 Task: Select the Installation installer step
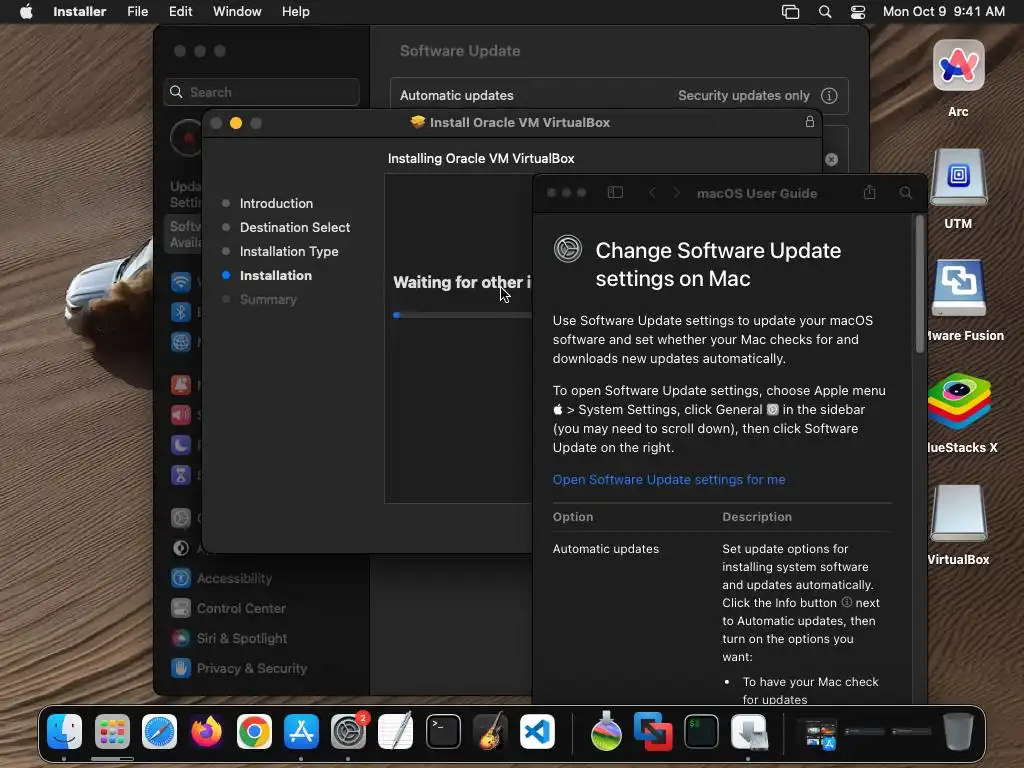(x=276, y=276)
